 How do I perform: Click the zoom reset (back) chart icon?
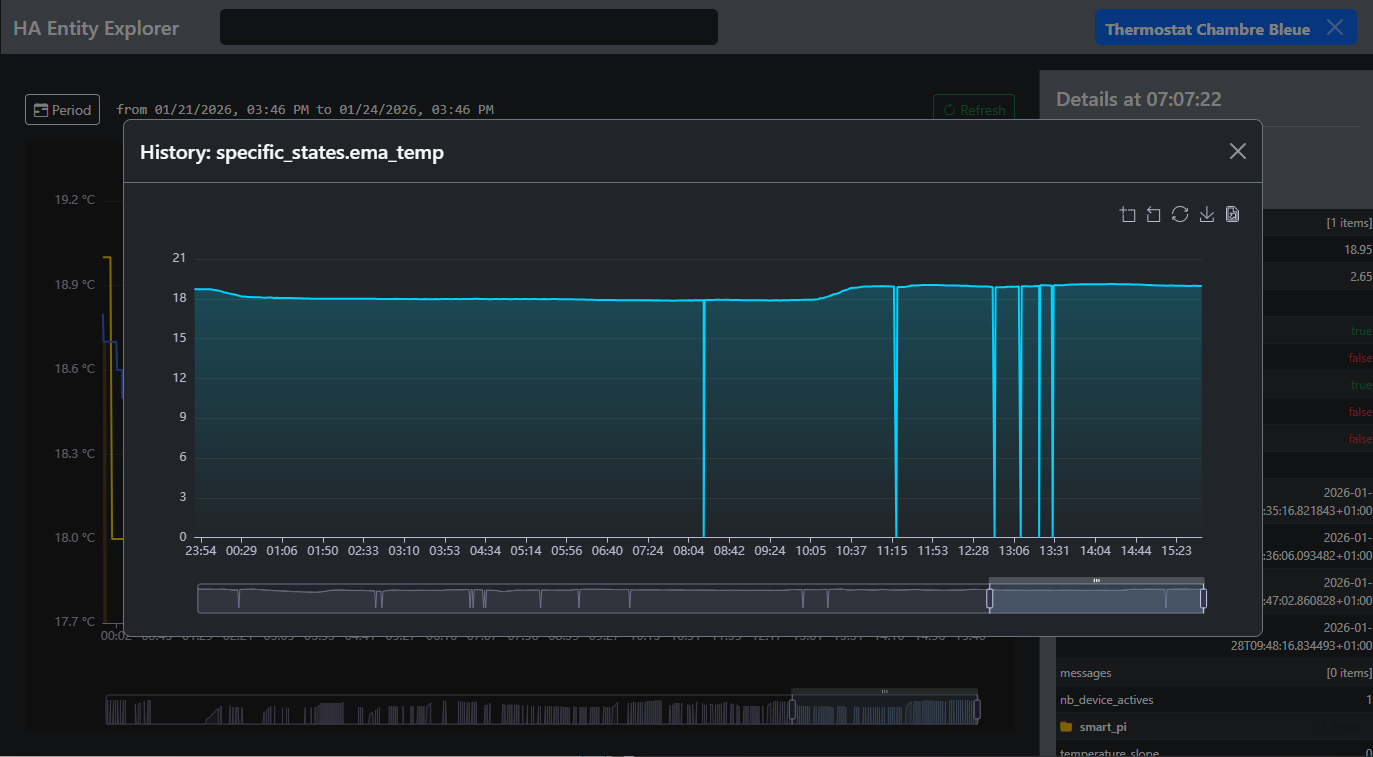pyautogui.click(x=1154, y=215)
